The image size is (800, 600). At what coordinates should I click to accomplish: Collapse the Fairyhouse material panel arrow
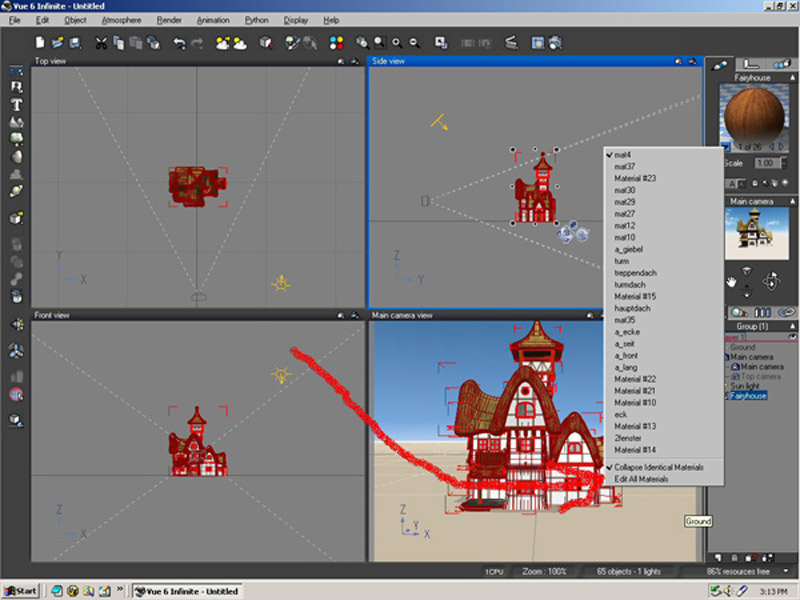(793, 77)
